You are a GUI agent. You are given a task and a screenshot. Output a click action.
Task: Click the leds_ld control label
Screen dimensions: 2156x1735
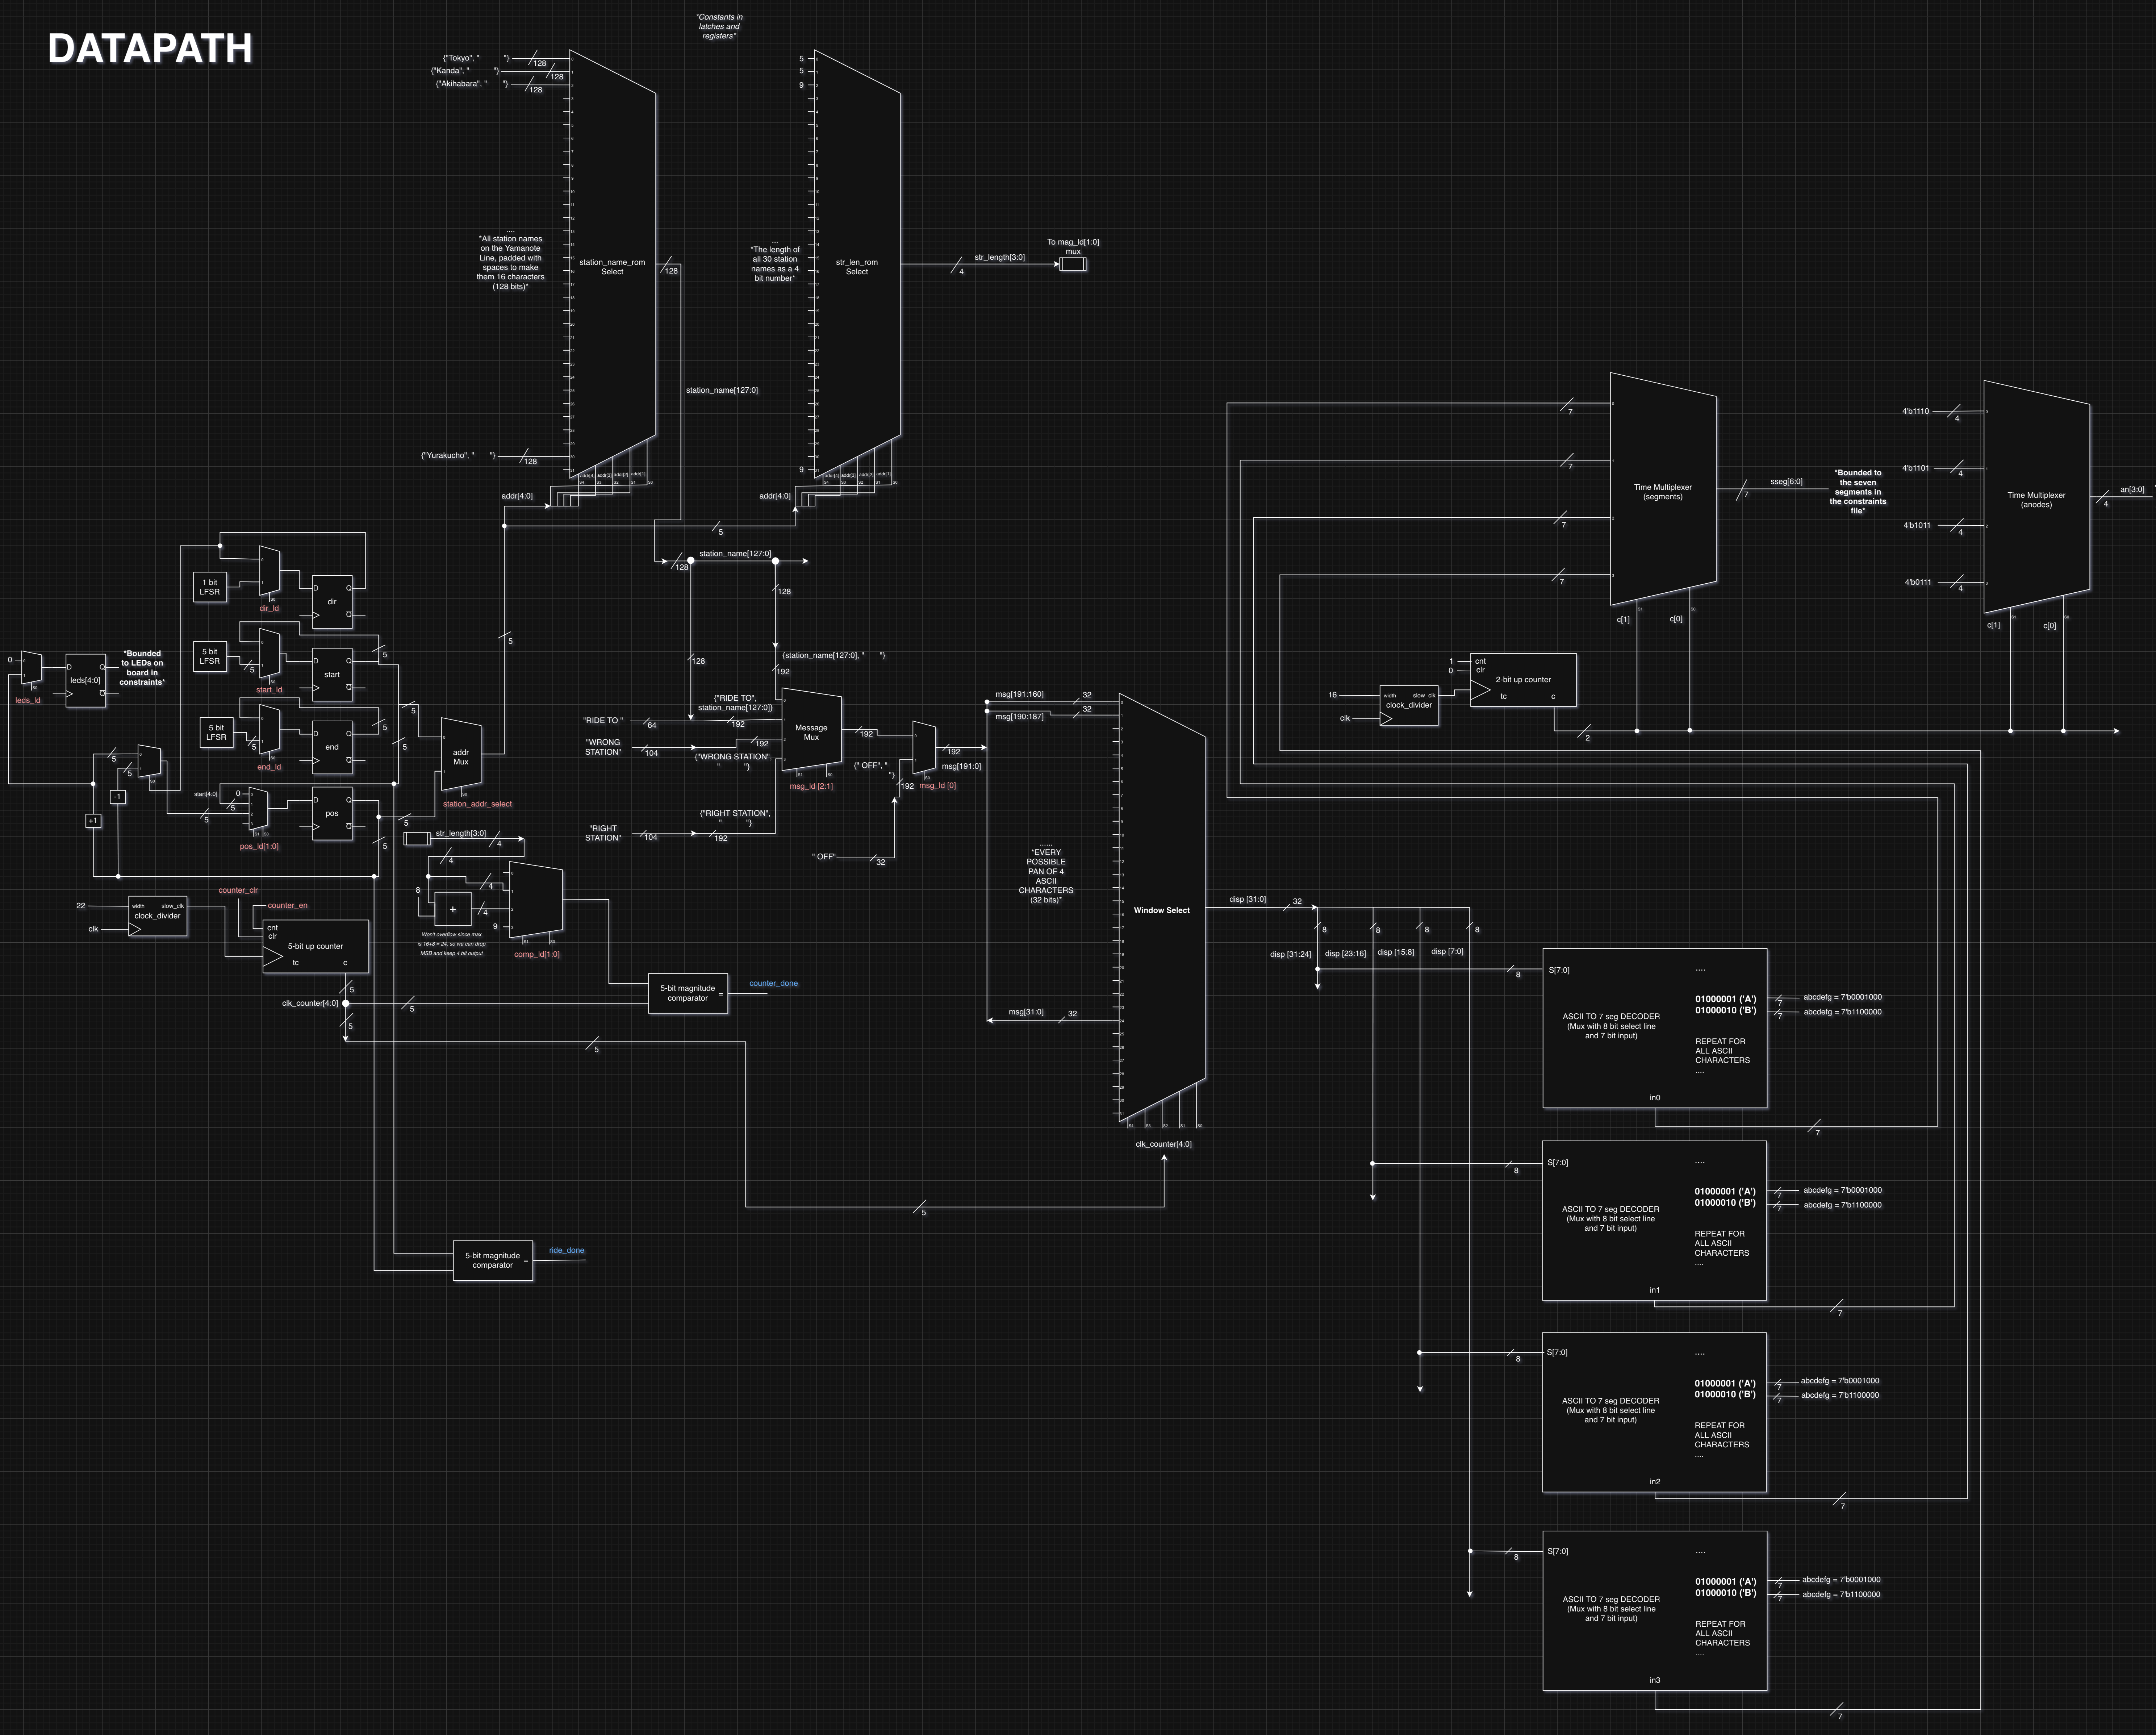[28, 700]
